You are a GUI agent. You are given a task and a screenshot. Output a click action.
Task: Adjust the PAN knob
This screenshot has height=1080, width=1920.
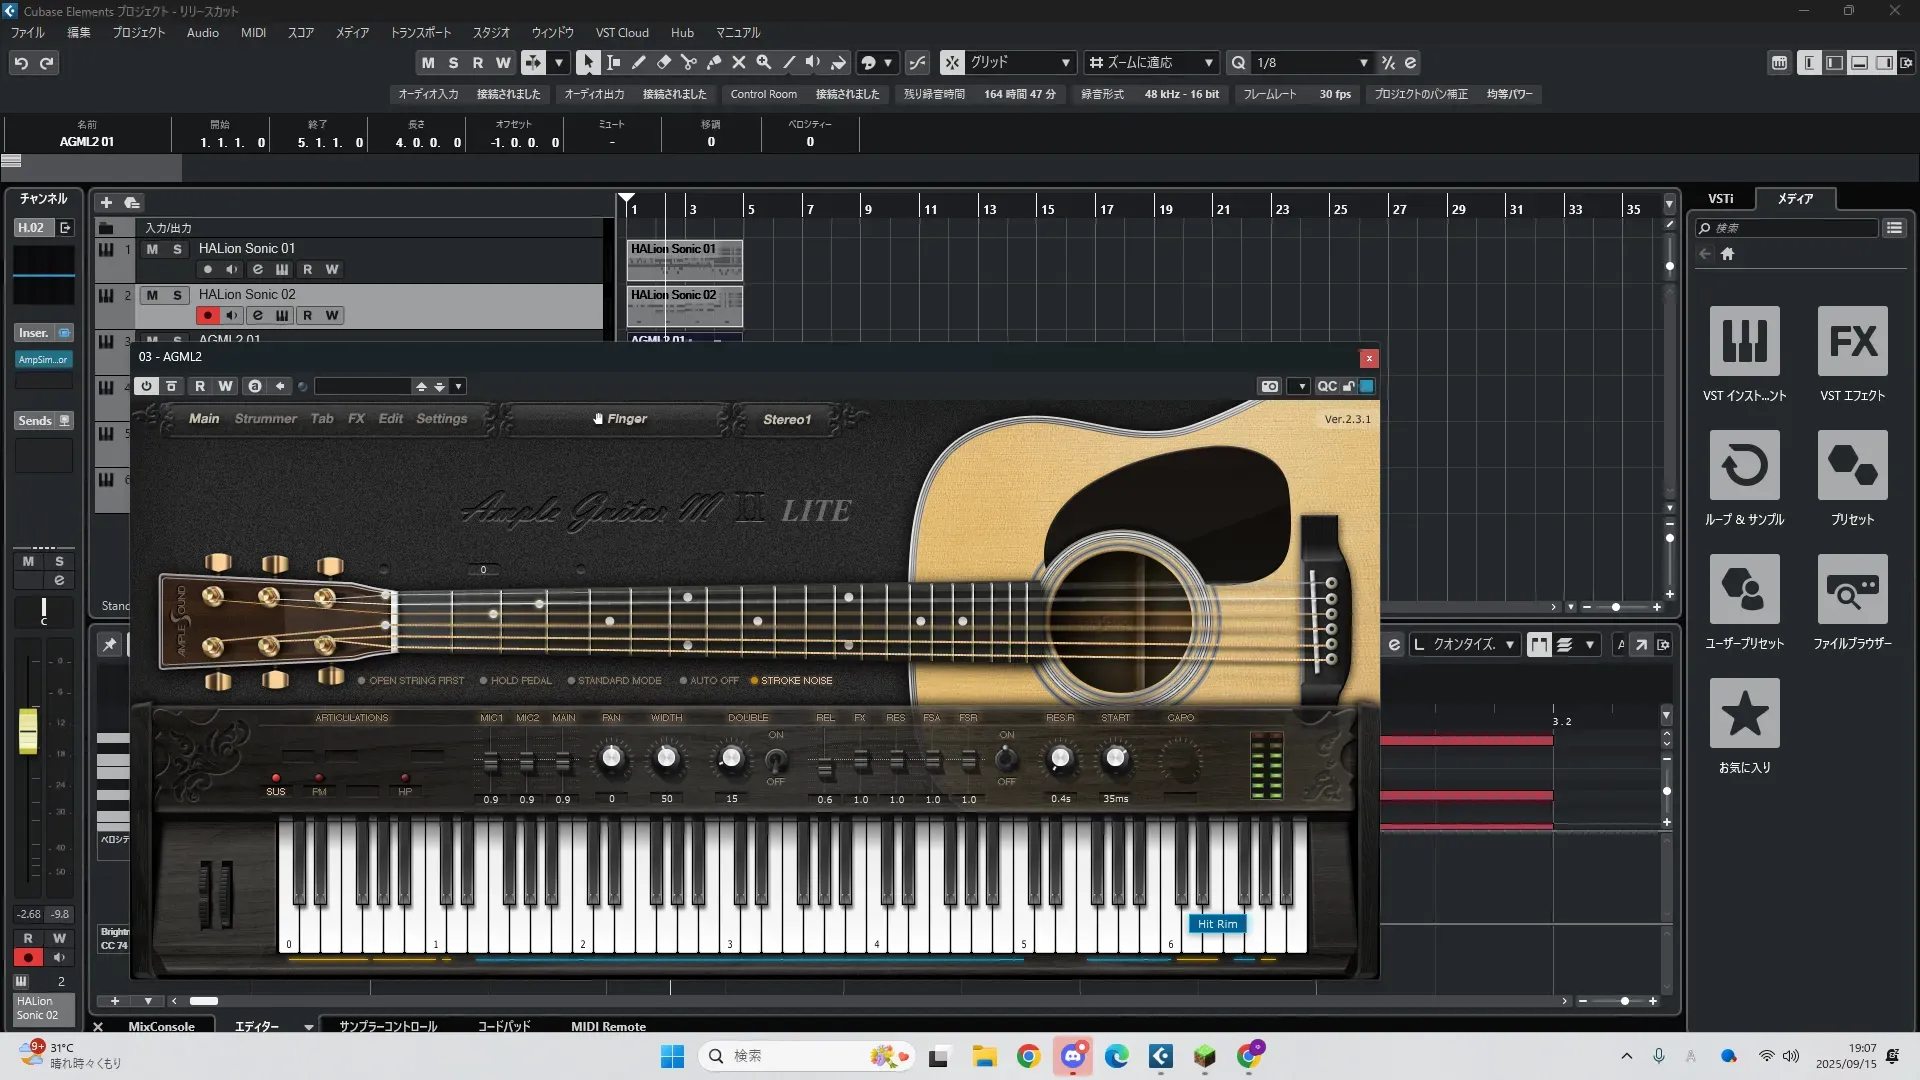611,759
